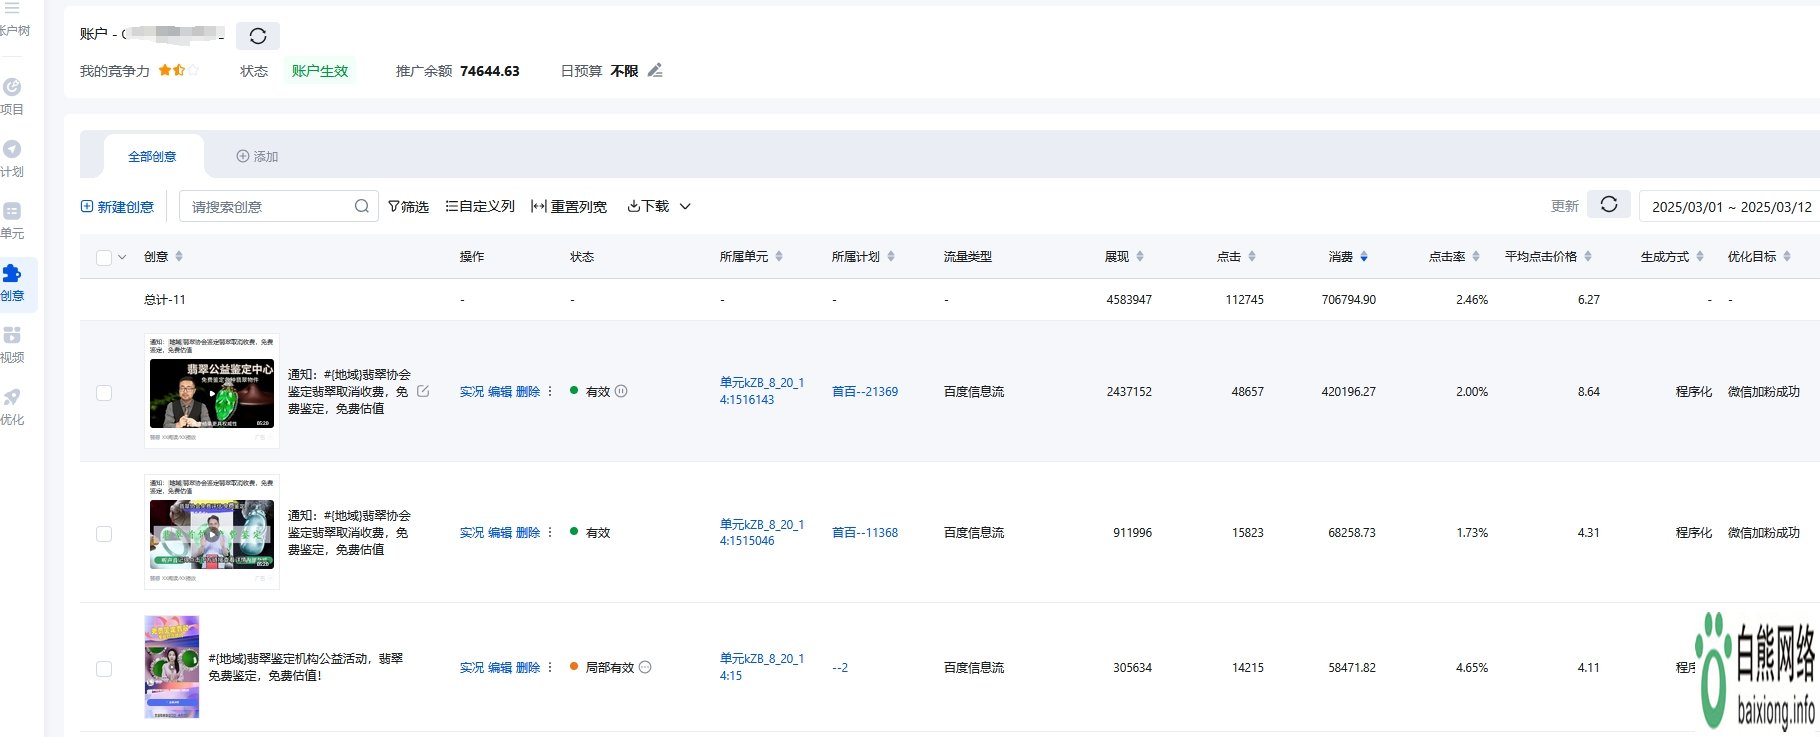Click 实况 in the 21369 row
Screen dimensions: 1820x737
[472, 391]
